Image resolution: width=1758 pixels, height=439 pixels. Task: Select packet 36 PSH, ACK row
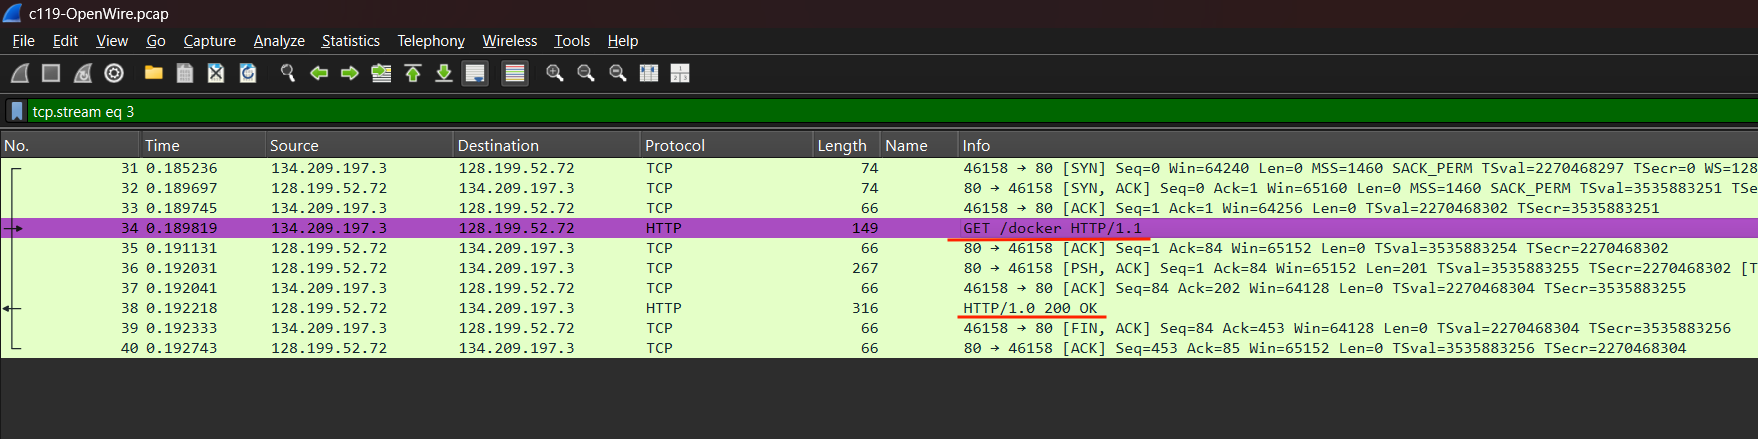click(879, 268)
